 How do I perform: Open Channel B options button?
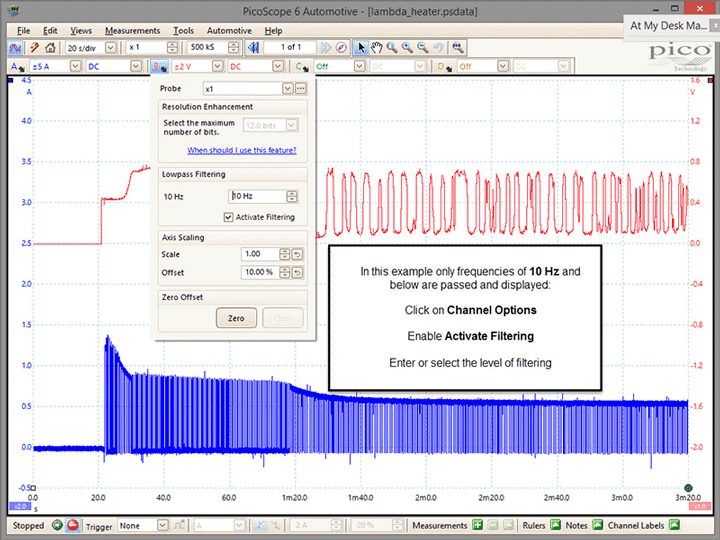click(159, 67)
